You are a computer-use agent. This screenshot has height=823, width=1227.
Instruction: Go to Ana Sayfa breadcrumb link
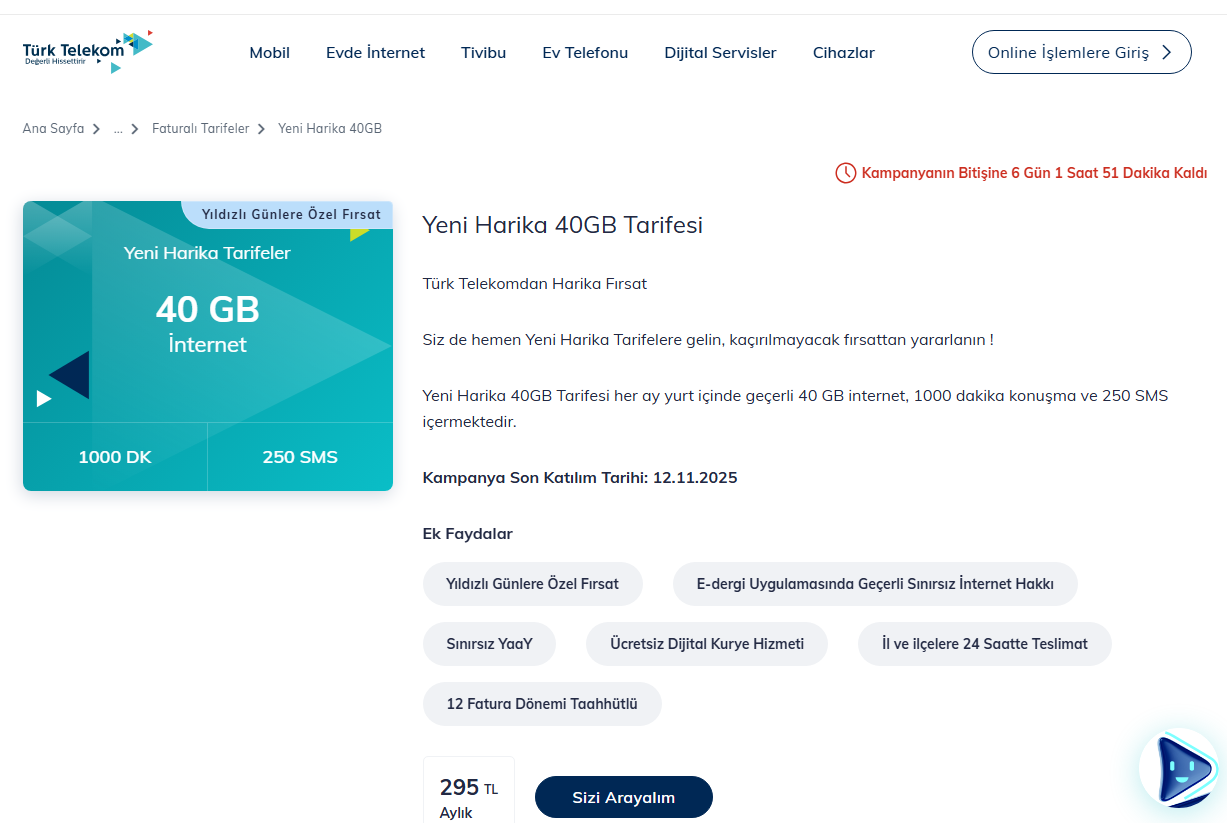tap(53, 129)
